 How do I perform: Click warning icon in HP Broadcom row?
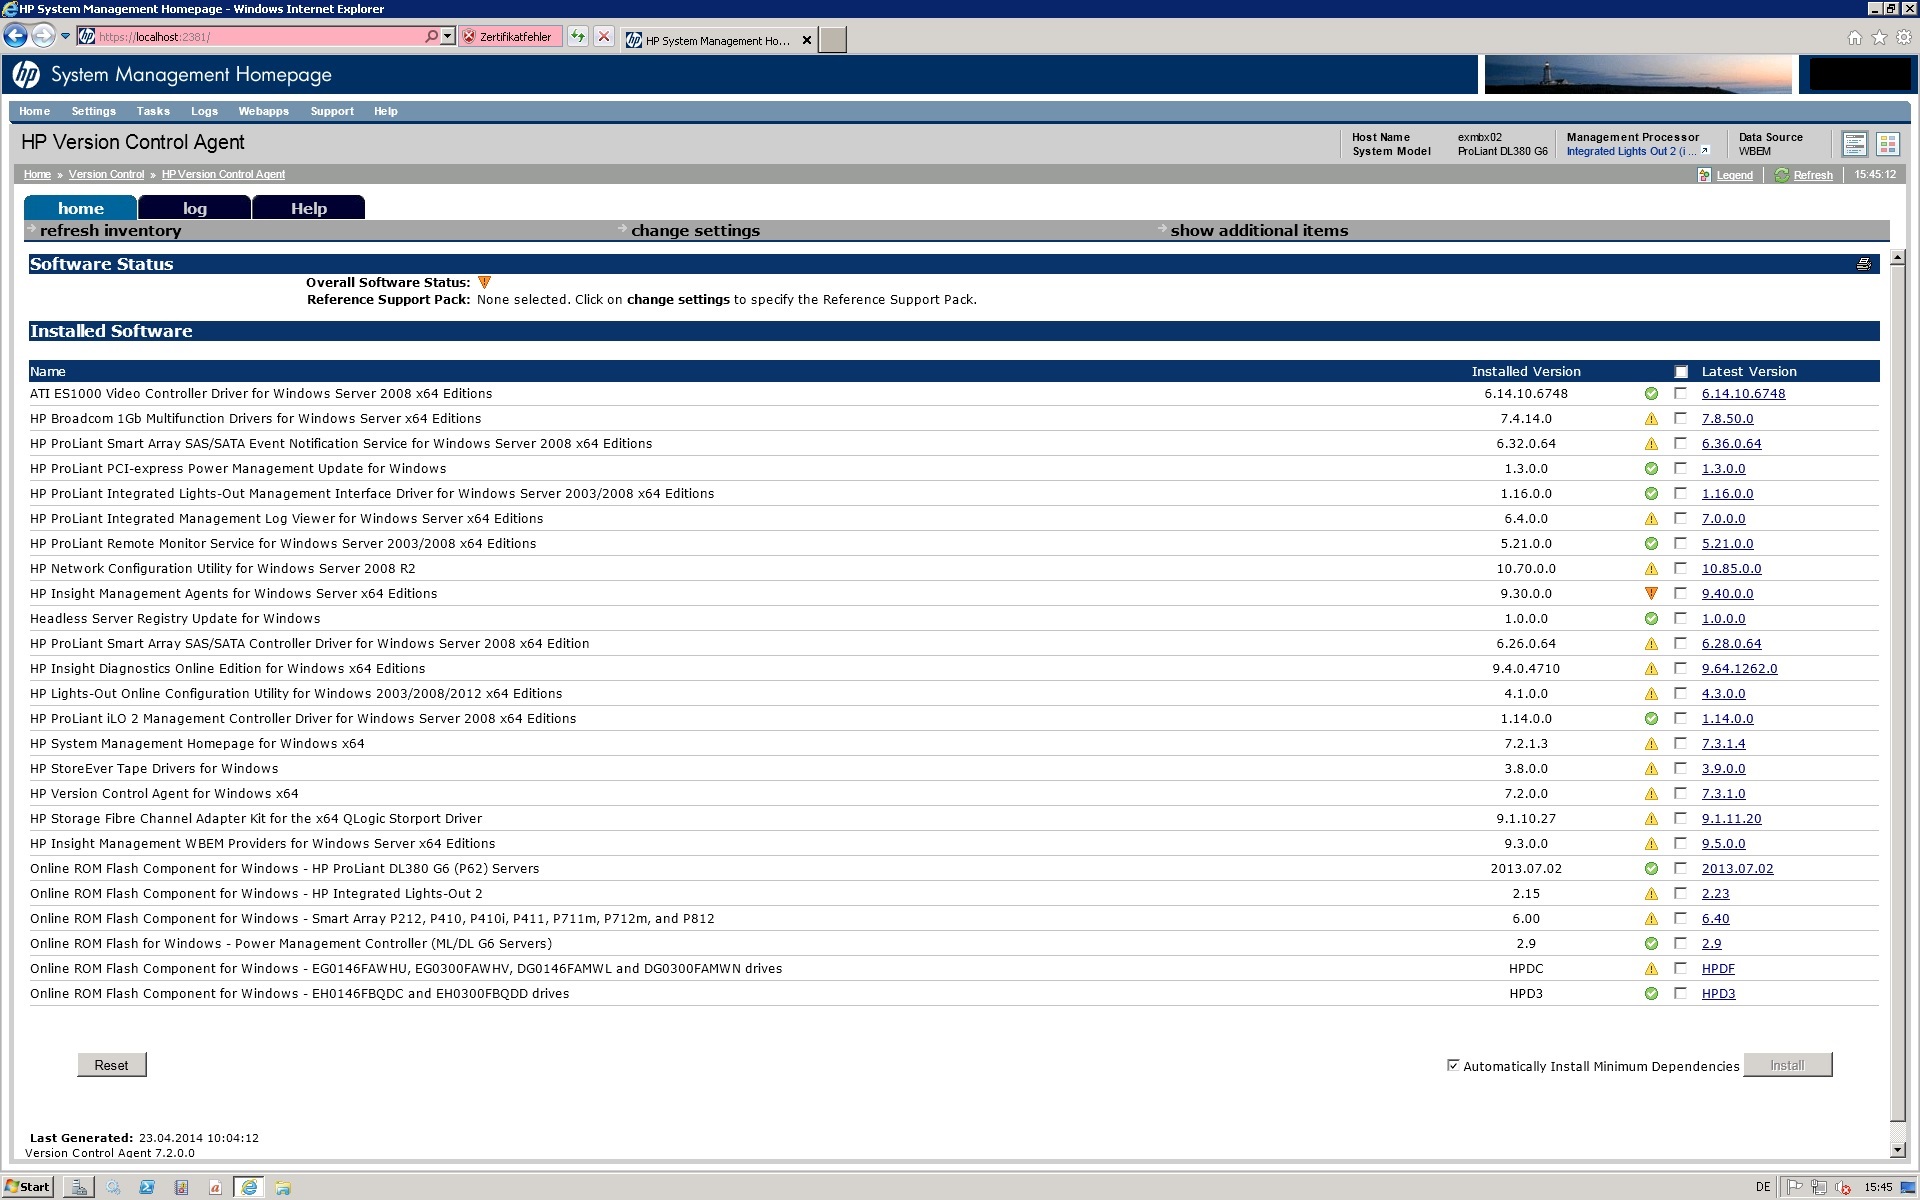1651,419
